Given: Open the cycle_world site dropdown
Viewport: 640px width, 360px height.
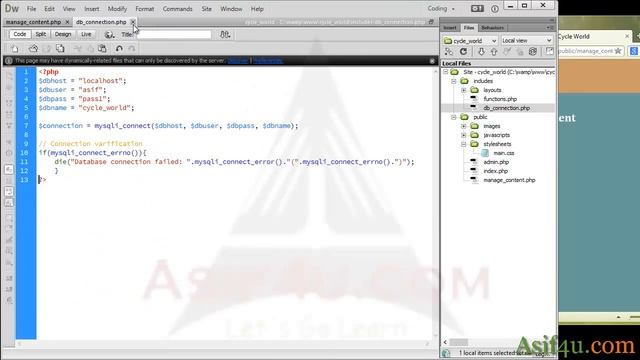Looking at the screenshot, I should coord(470,40).
